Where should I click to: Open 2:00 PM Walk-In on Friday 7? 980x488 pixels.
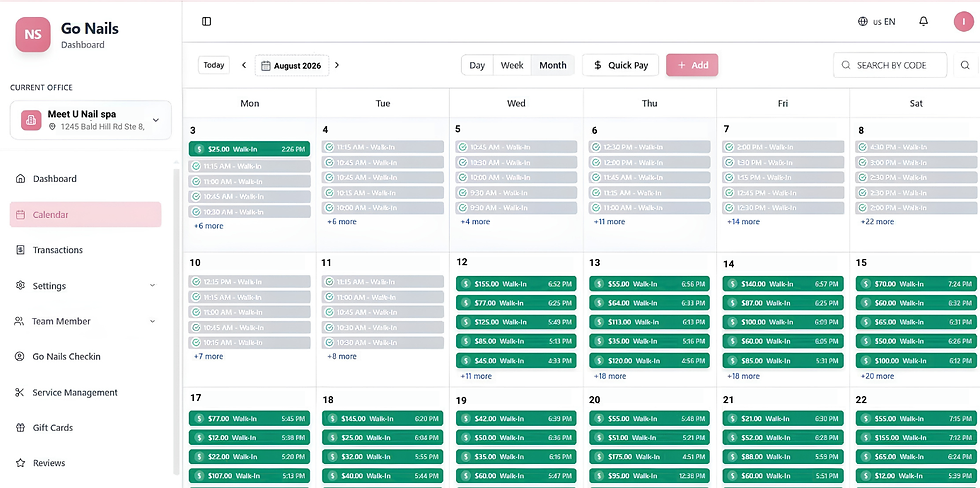pos(783,147)
